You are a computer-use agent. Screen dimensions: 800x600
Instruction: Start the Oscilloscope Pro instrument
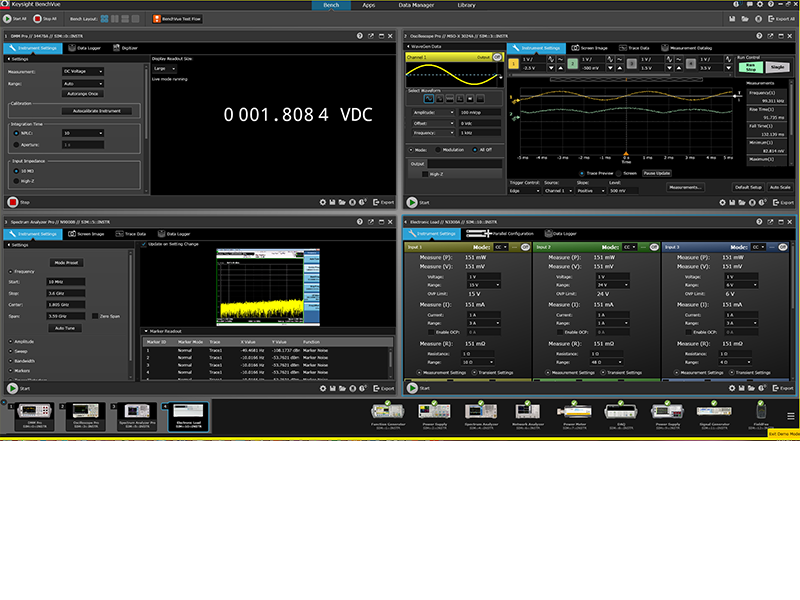pyautogui.click(x=409, y=201)
